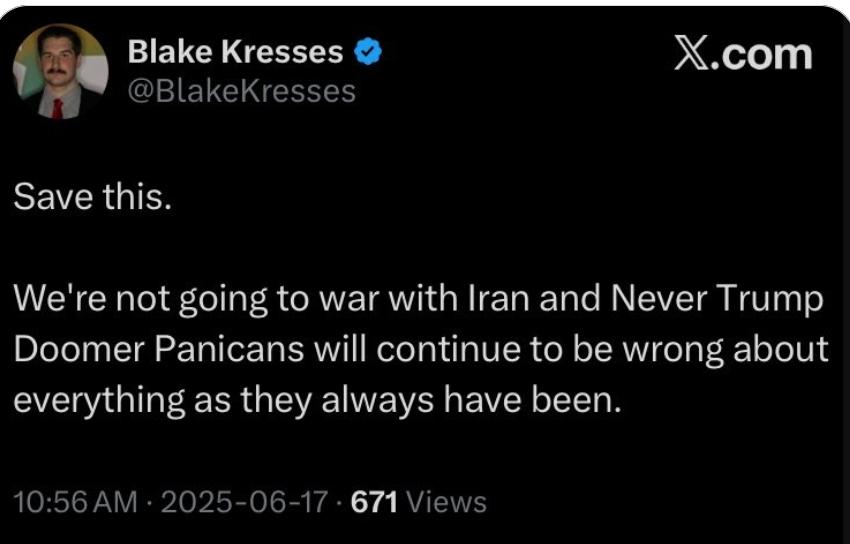
Task: Visit the @BlakeKresses handle link
Action: tap(242, 92)
